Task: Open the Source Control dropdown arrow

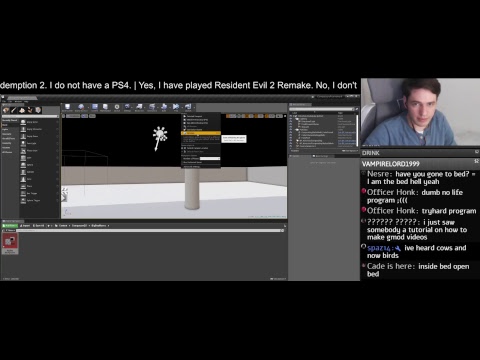Action: 88,107
